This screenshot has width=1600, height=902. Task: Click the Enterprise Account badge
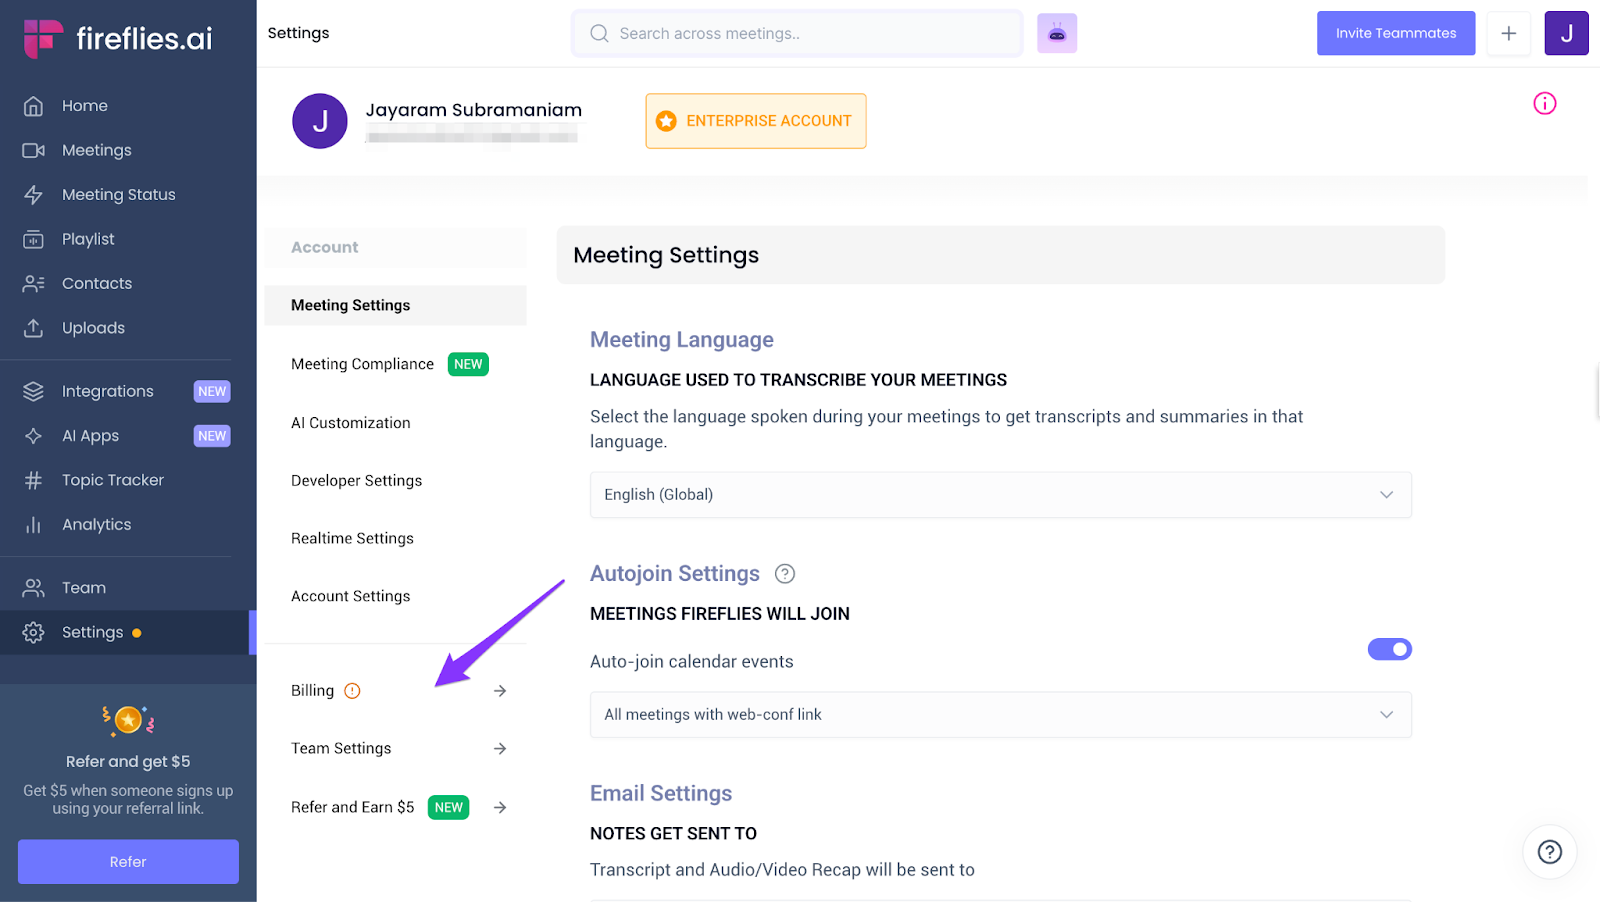click(755, 121)
